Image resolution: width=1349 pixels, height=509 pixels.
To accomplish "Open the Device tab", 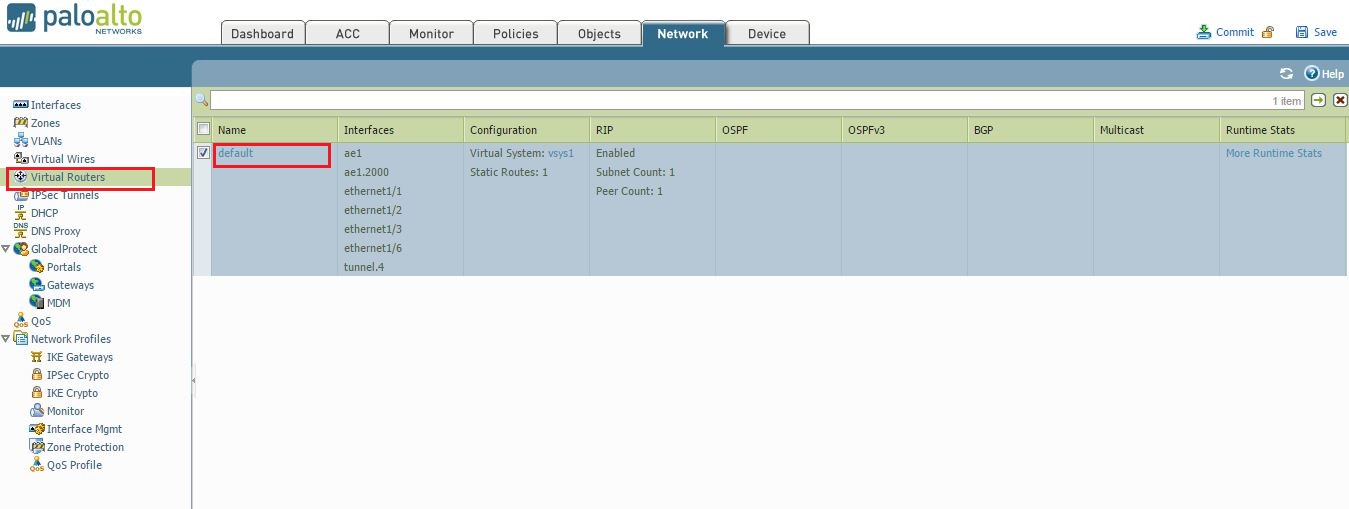I will pyautogui.click(x=767, y=33).
